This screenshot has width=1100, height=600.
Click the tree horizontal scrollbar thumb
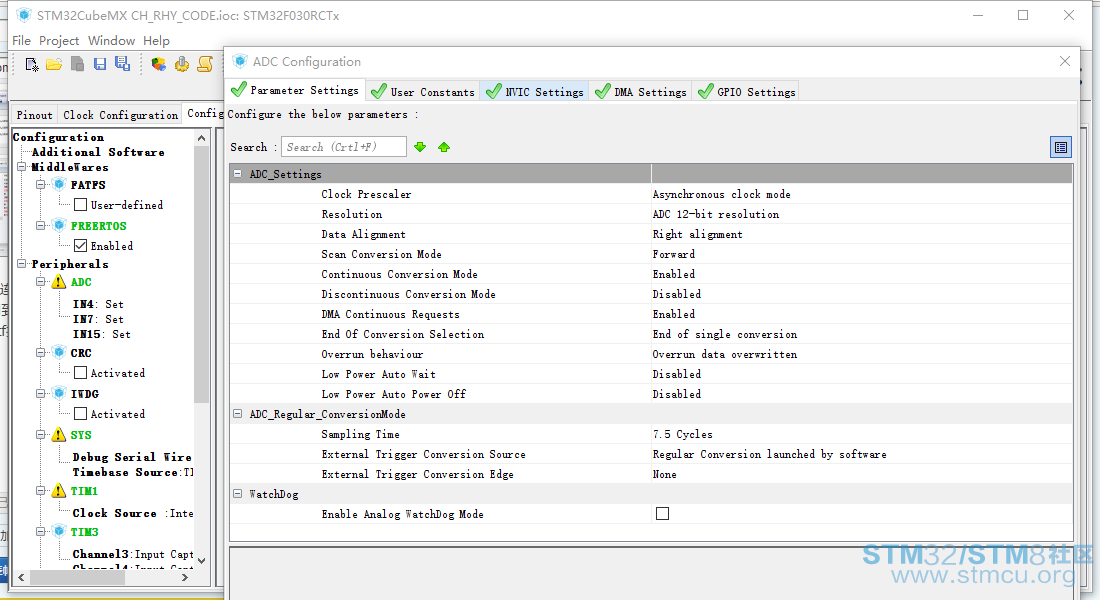pos(77,578)
